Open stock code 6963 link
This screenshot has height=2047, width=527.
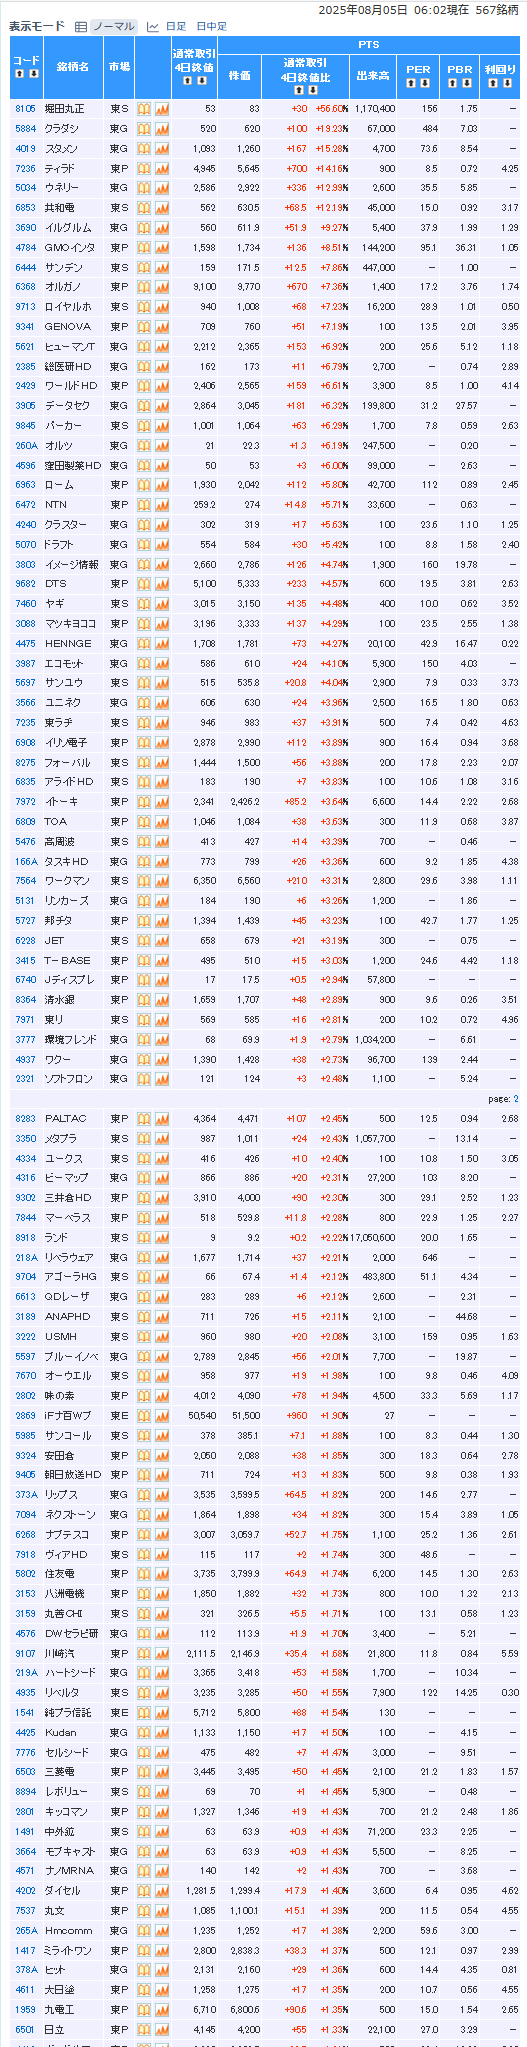[x=25, y=485]
